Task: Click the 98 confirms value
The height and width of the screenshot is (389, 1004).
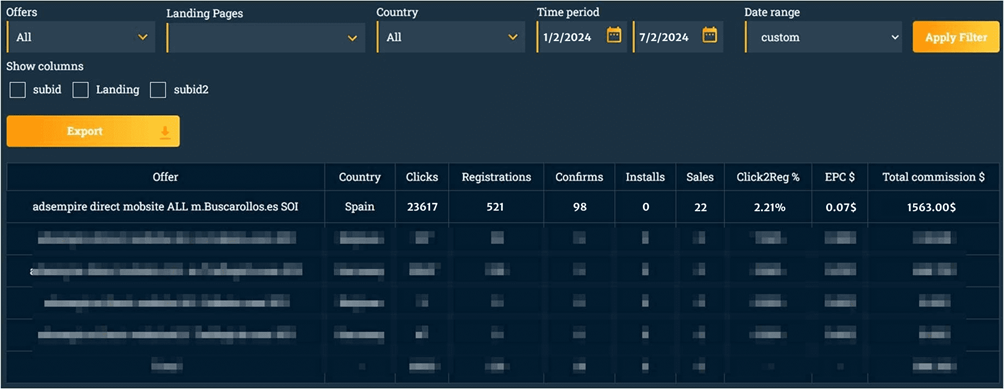Action: 579,207
